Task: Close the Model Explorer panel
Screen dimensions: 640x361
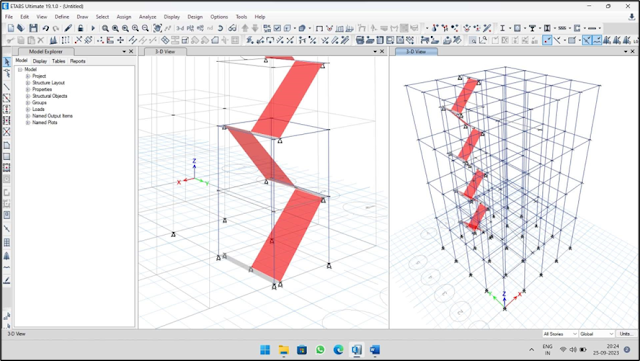Action: pyautogui.click(x=131, y=51)
